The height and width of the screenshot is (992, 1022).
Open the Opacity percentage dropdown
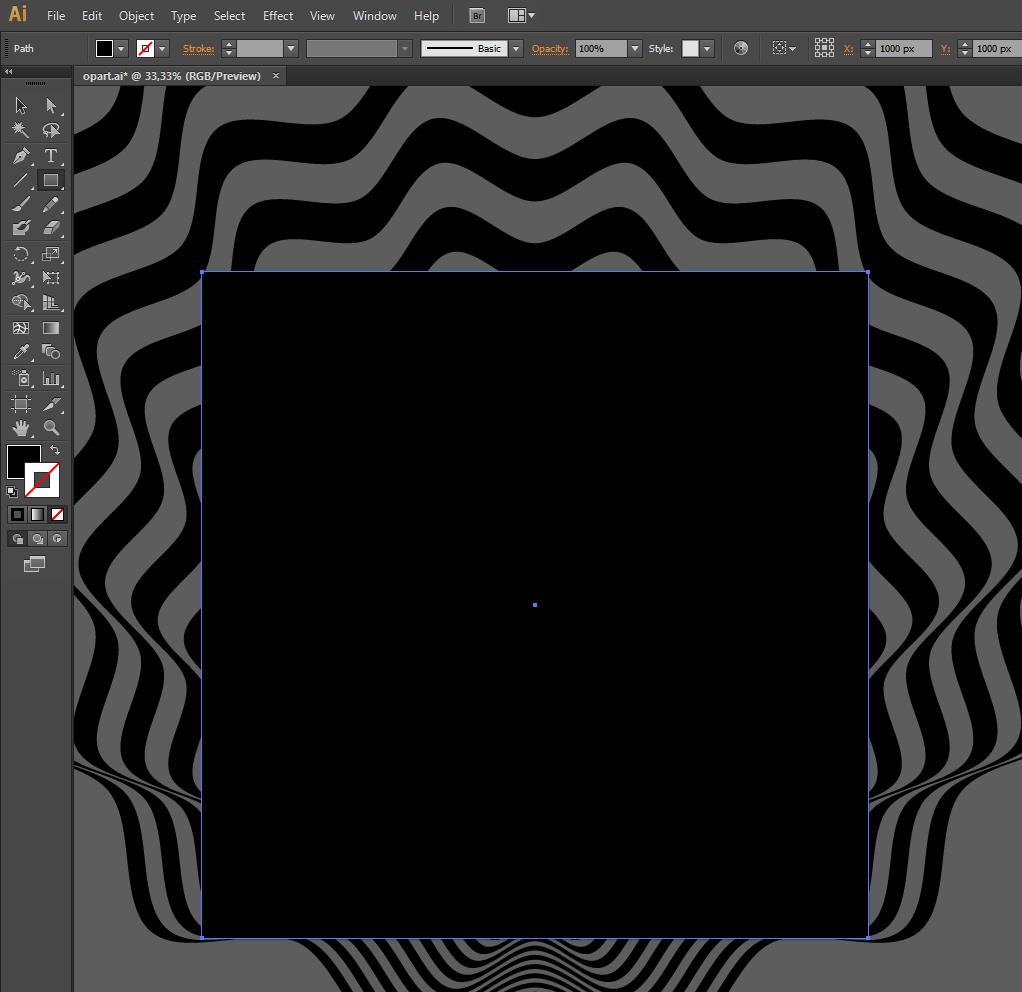[635, 48]
